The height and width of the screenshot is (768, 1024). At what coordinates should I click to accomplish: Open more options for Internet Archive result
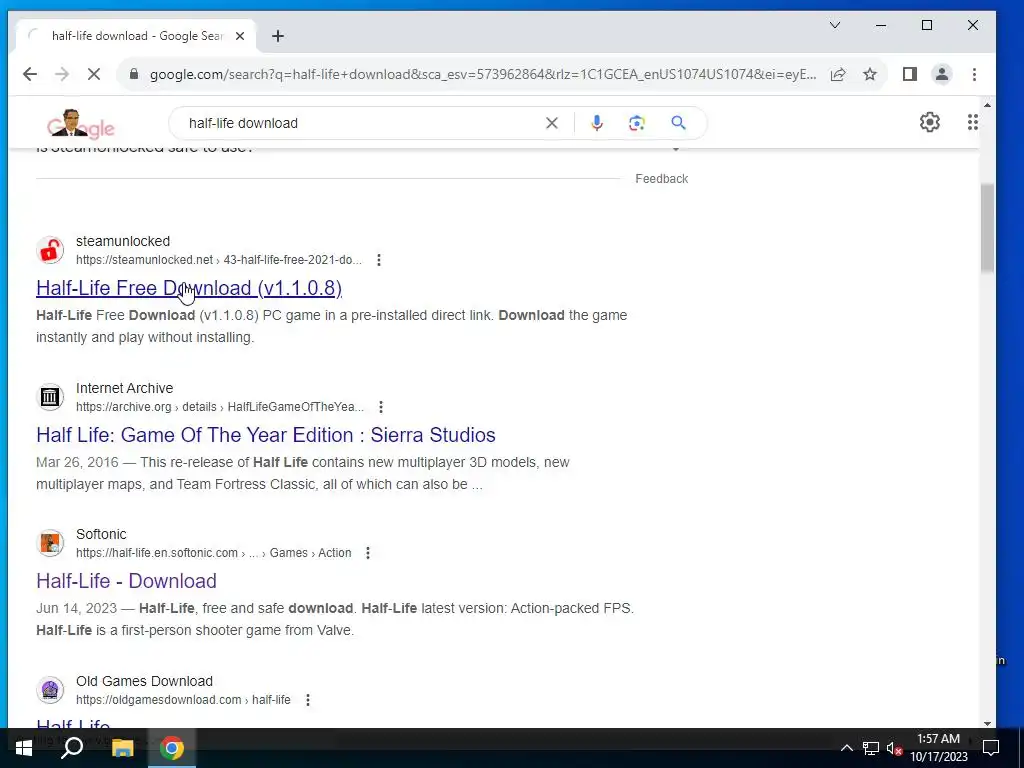381,407
